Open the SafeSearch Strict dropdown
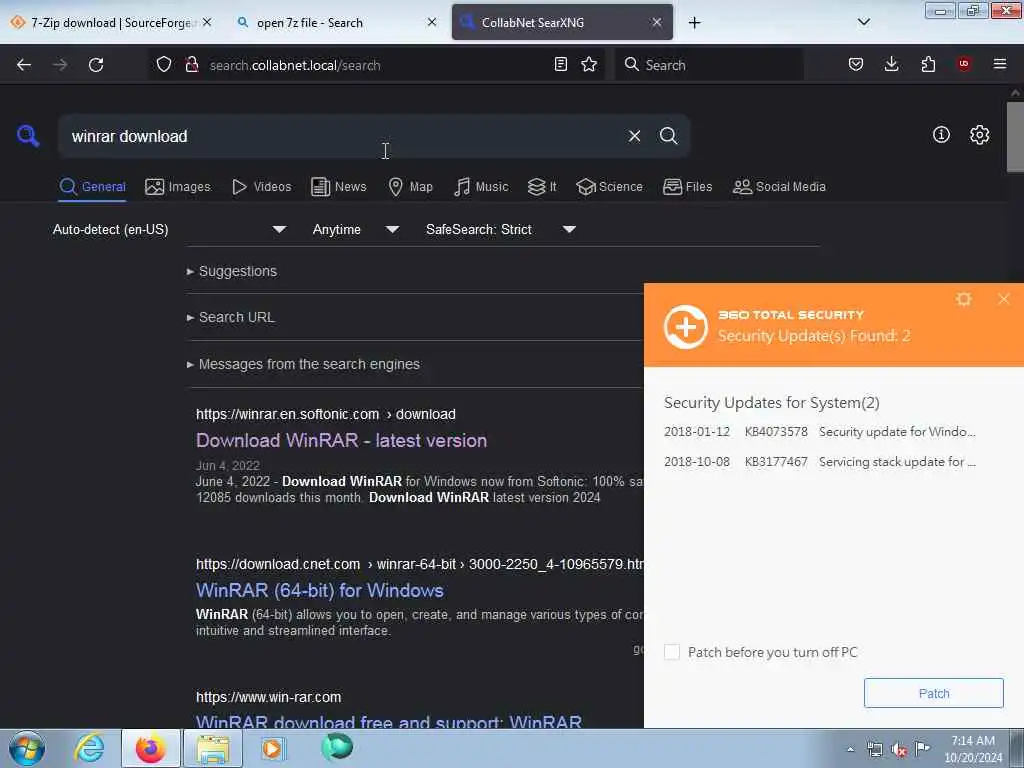This screenshot has height=768, width=1024. [500, 229]
